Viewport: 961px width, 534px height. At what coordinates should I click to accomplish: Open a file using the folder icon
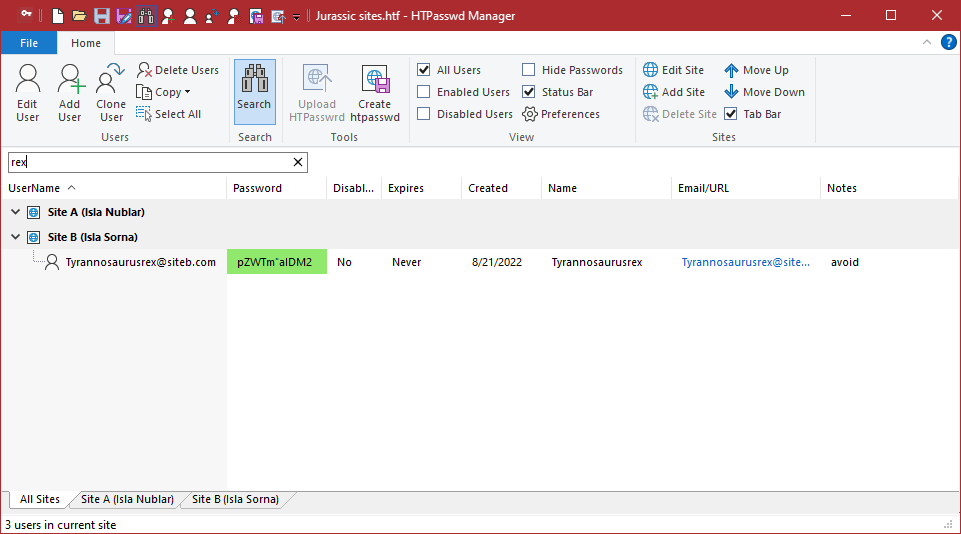click(x=79, y=16)
